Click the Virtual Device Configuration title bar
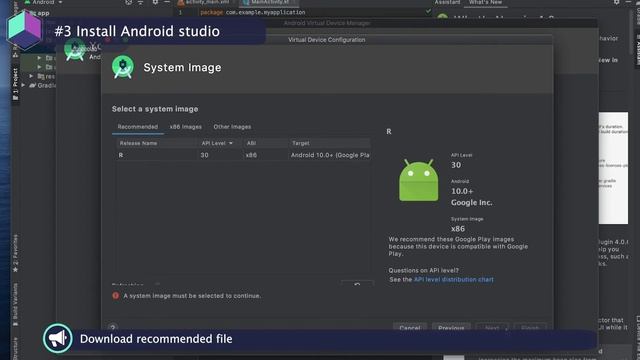This screenshot has width=640, height=360. 327,40
